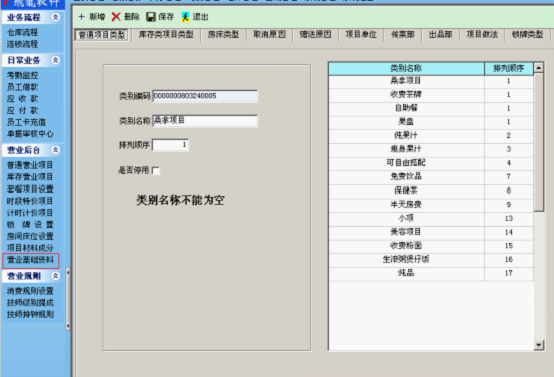Viewport: 554px width, 377px height.
Task: Open 项目材料成分 in the sidebar
Action: coord(30,248)
